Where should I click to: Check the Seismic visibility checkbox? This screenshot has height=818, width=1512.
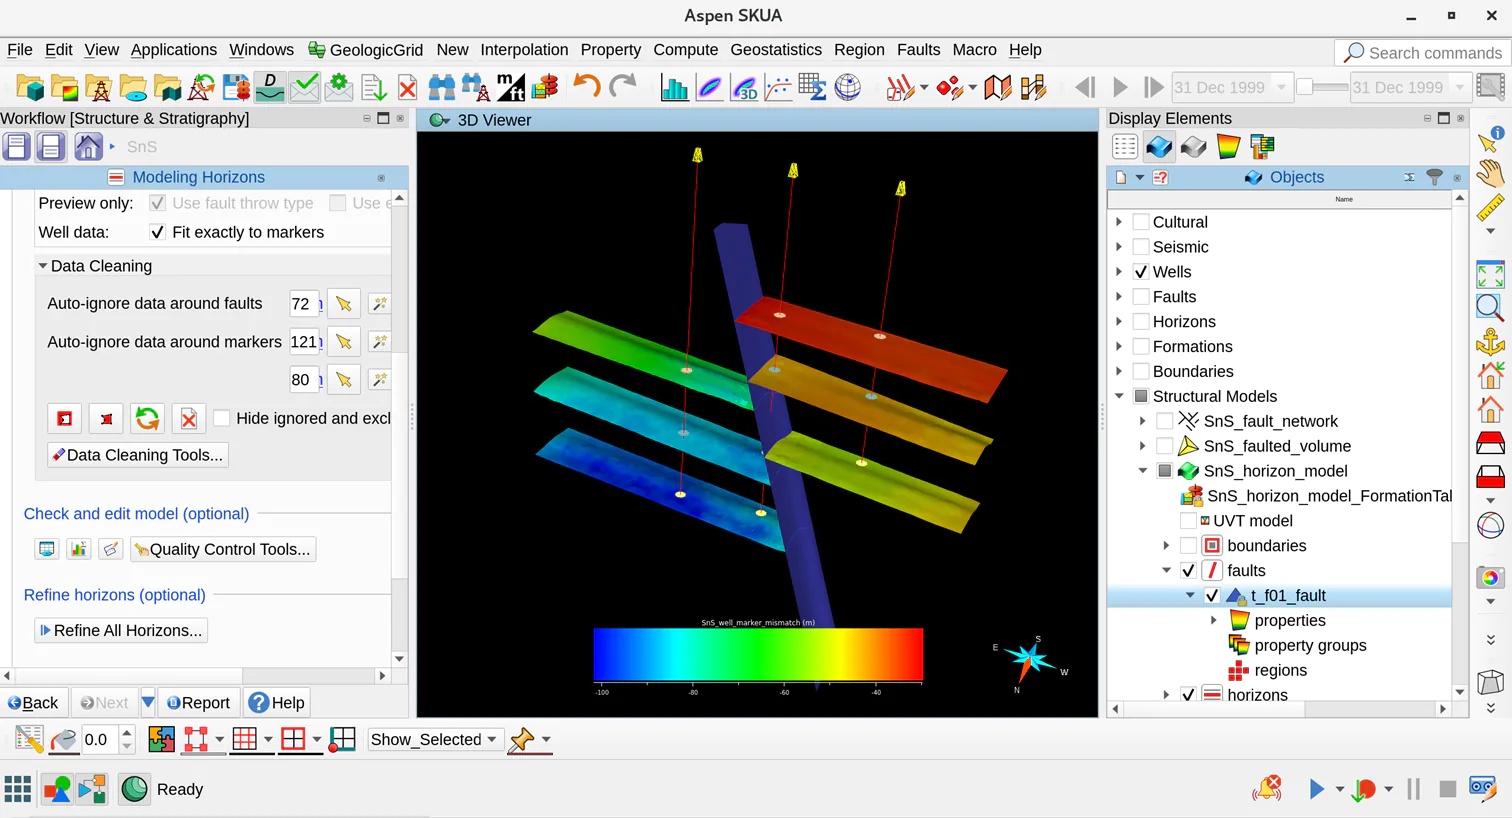click(x=1141, y=247)
